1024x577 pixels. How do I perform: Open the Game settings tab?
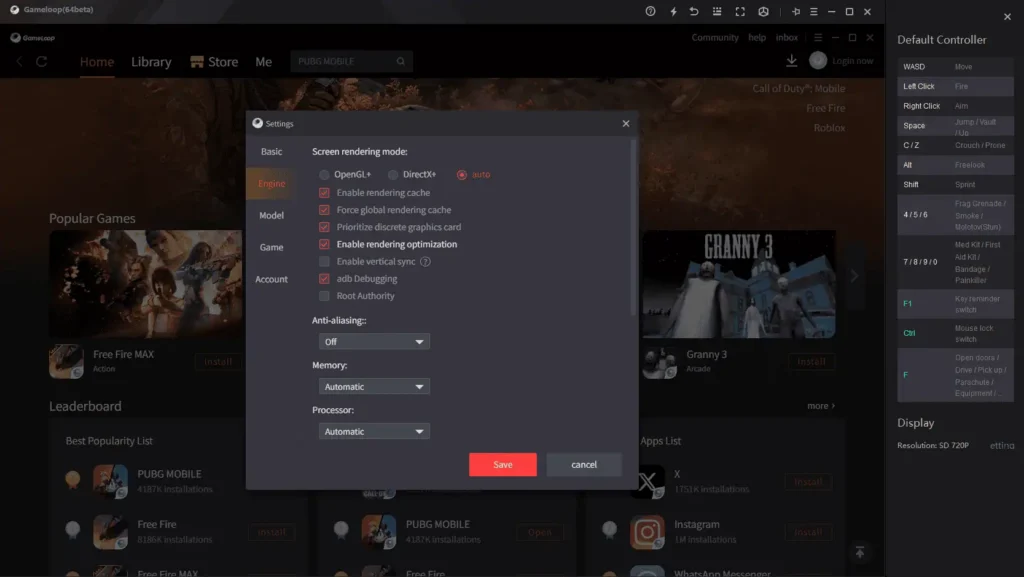point(271,247)
